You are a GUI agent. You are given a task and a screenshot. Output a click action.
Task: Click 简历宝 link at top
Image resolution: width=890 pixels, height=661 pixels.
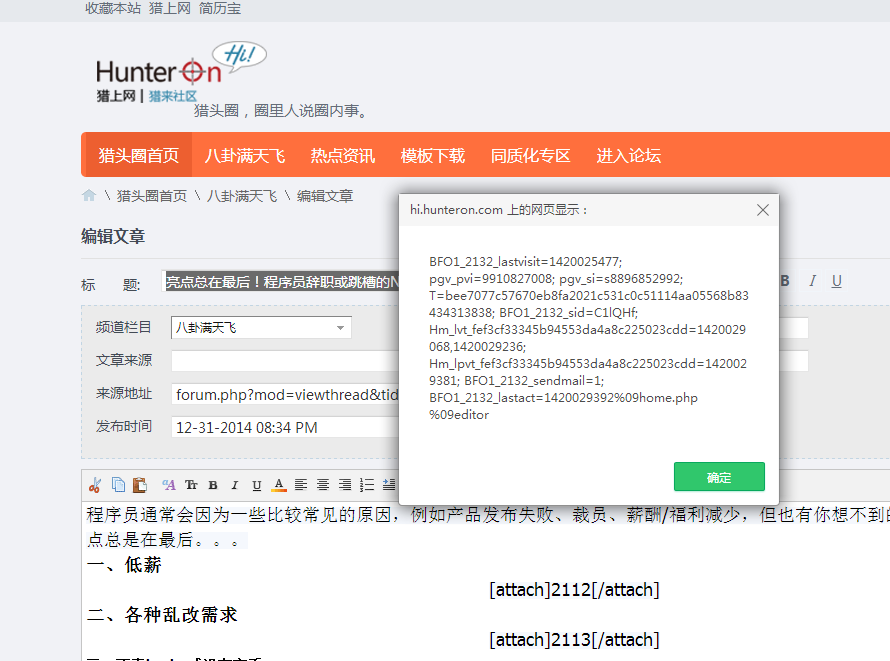(220, 8)
